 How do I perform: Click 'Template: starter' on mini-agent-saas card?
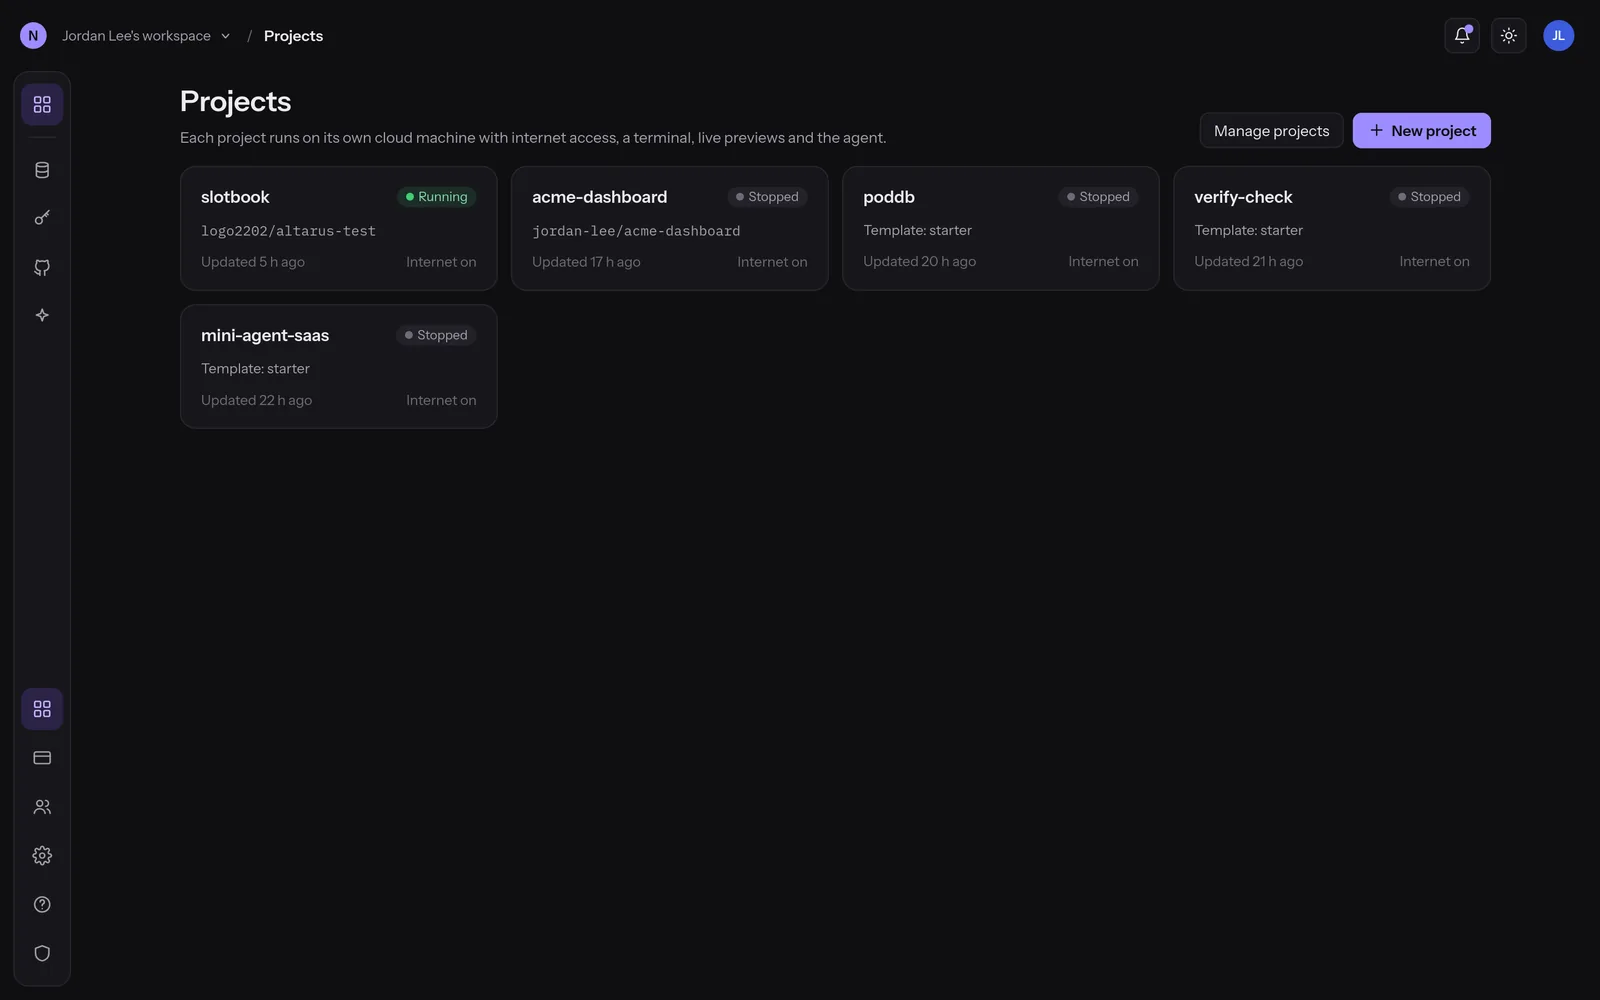pyautogui.click(x=255, y=369)
